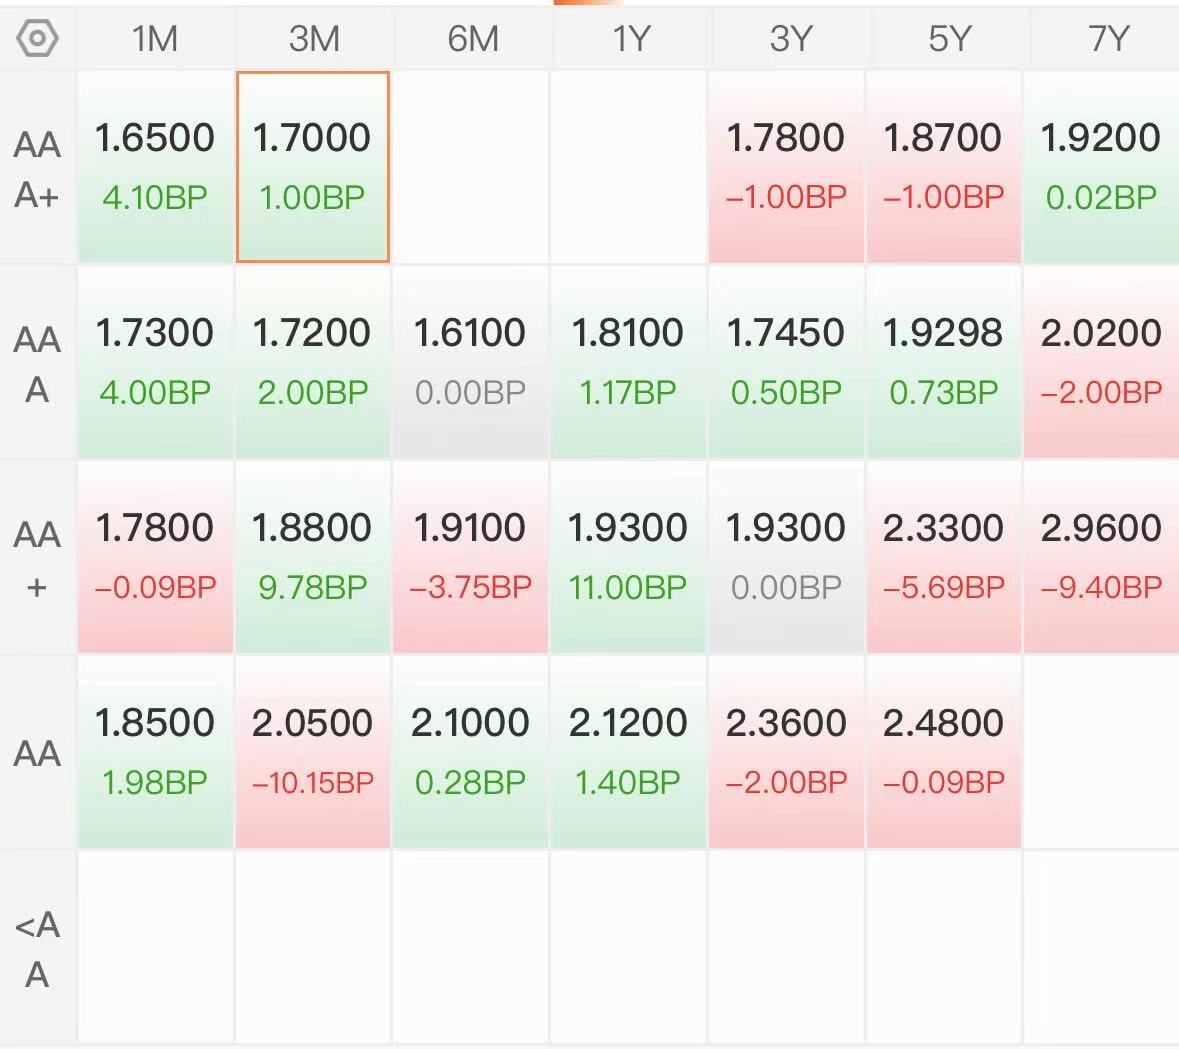Click the AAA+ rating row label
The width and height of the screenshot is (1179, 1049).
[37, 168]
